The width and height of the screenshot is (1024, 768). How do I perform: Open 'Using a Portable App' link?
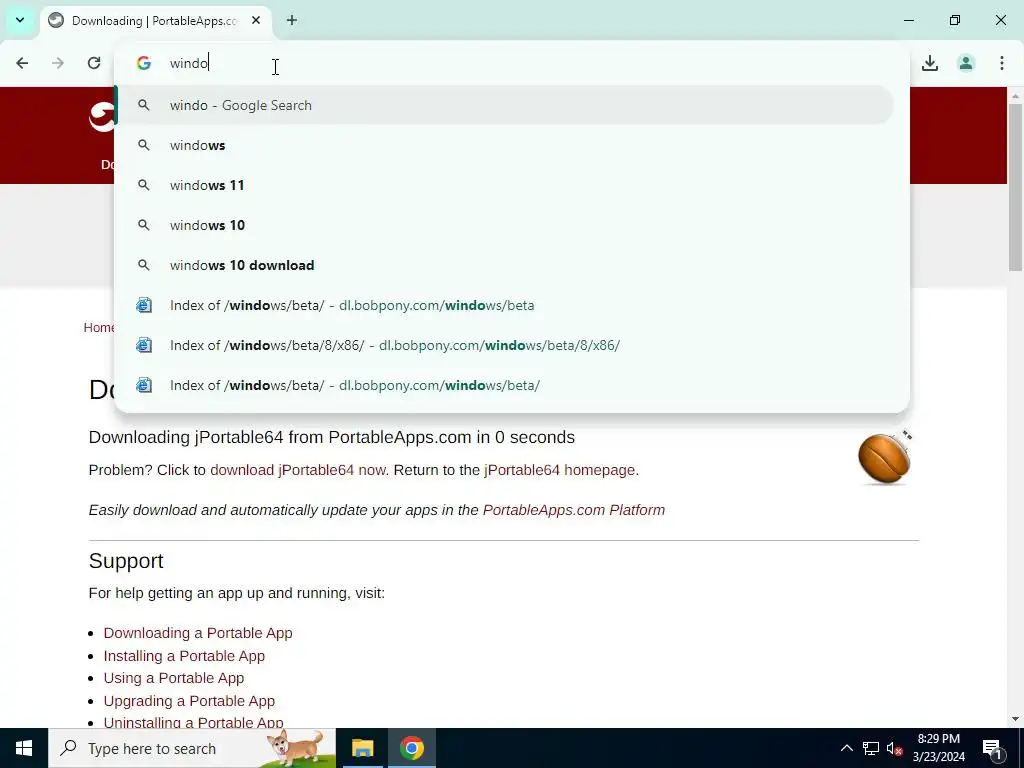[174, 678]
